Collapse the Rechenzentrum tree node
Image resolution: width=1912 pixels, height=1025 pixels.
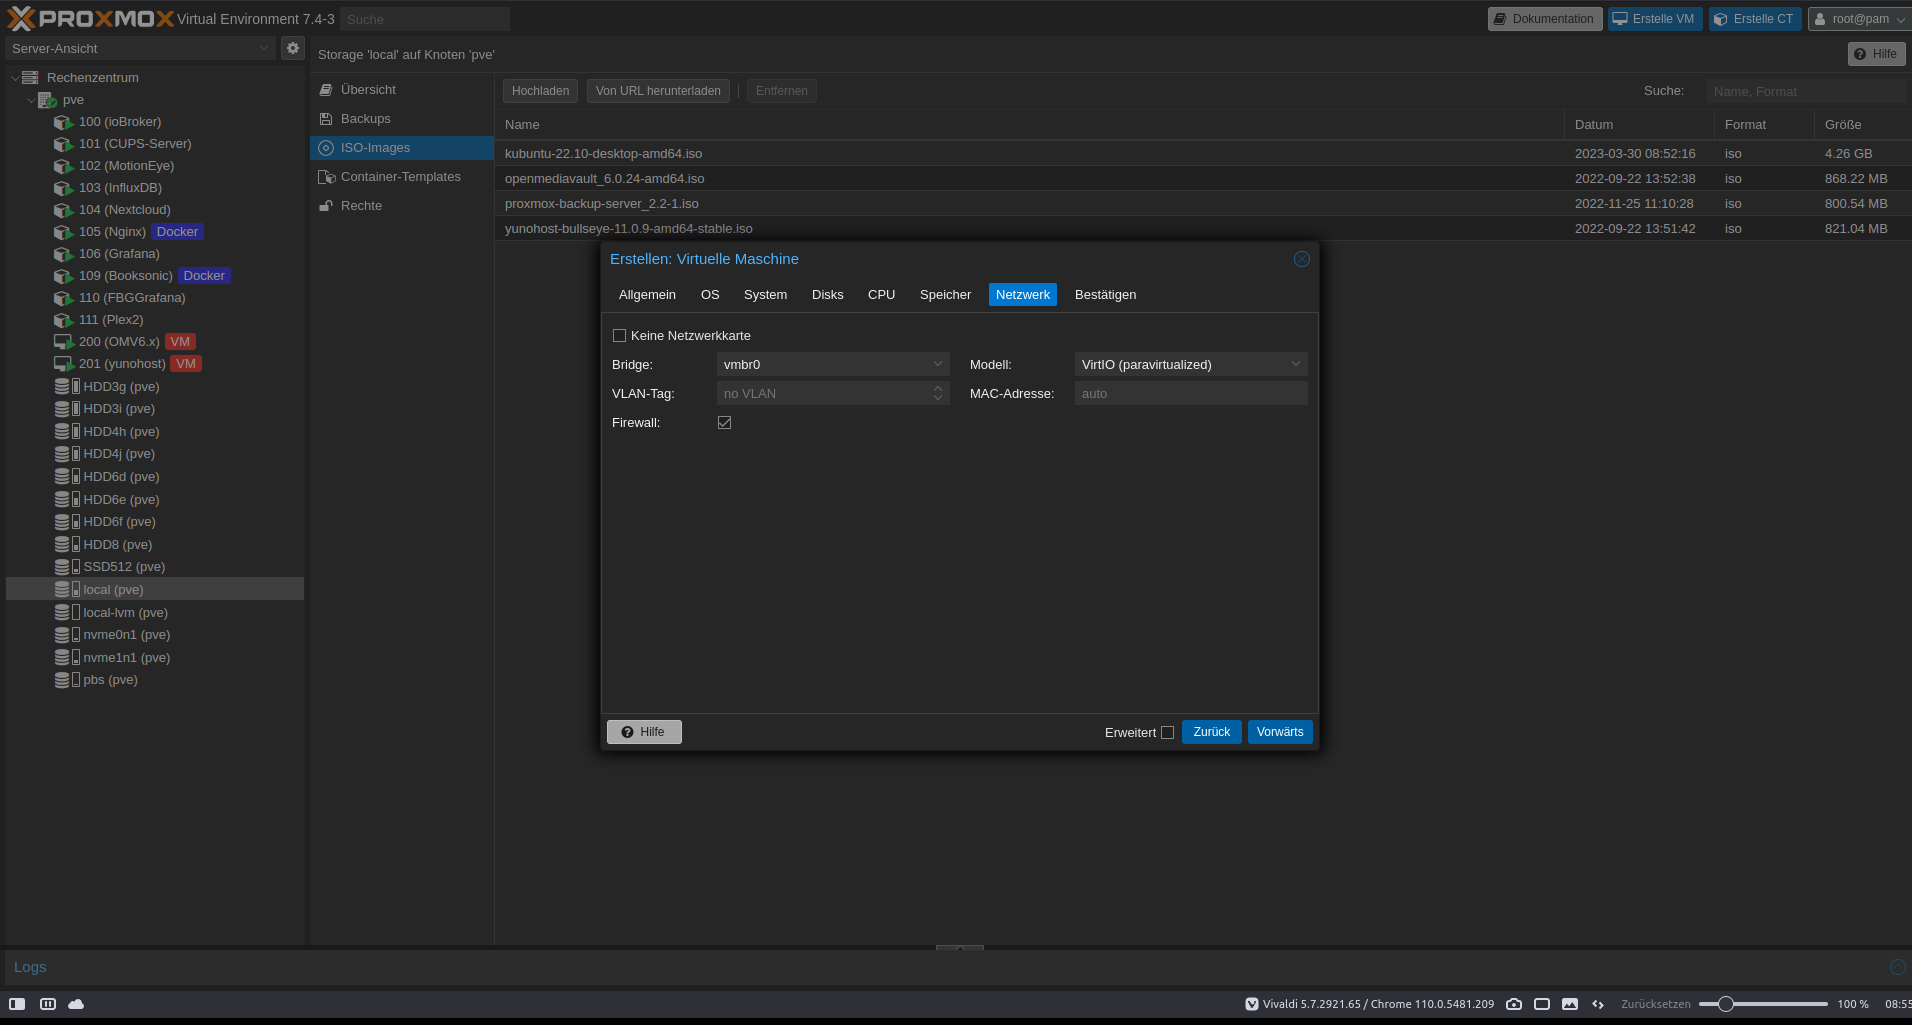click(x=14, y=78)
